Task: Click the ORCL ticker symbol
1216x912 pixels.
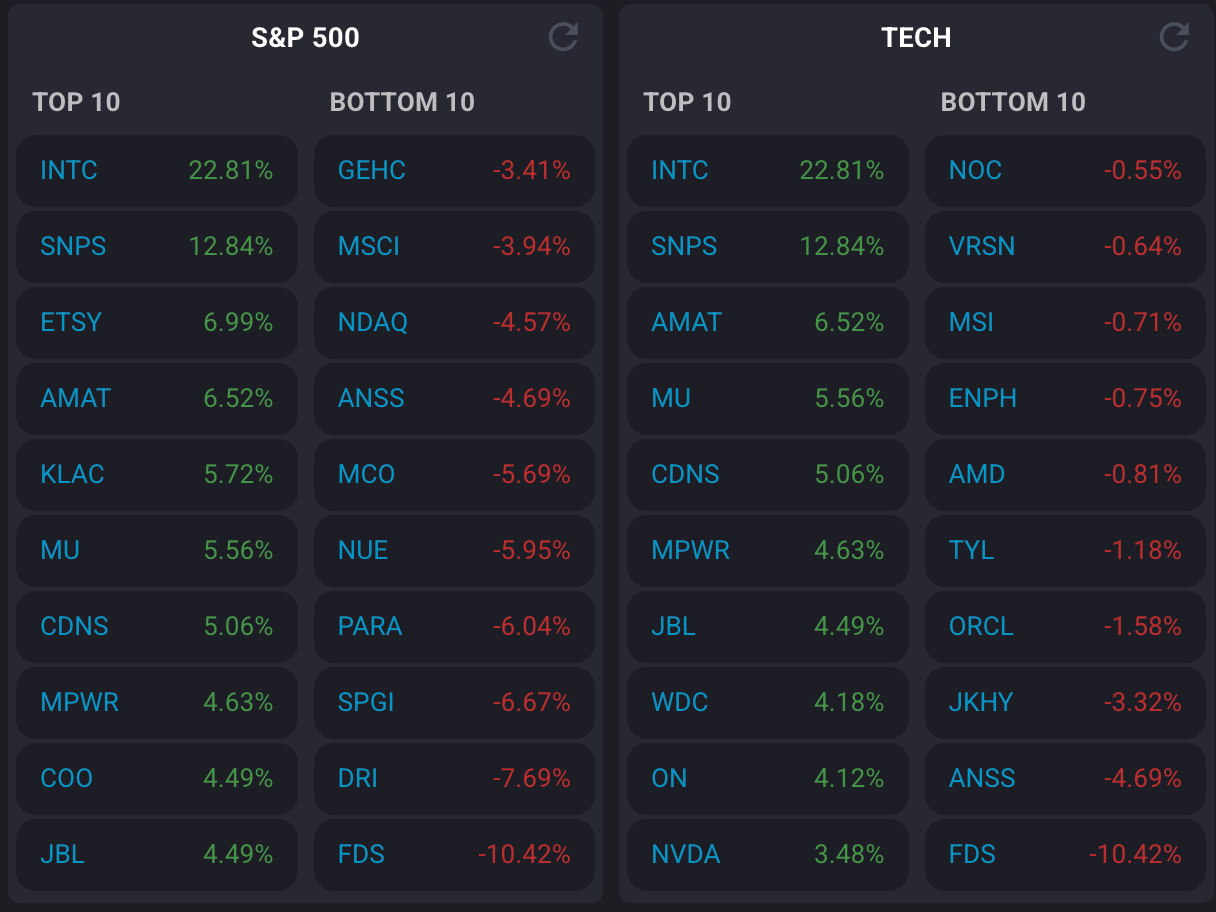Action: pyautogui.click(x=981, y=627)
